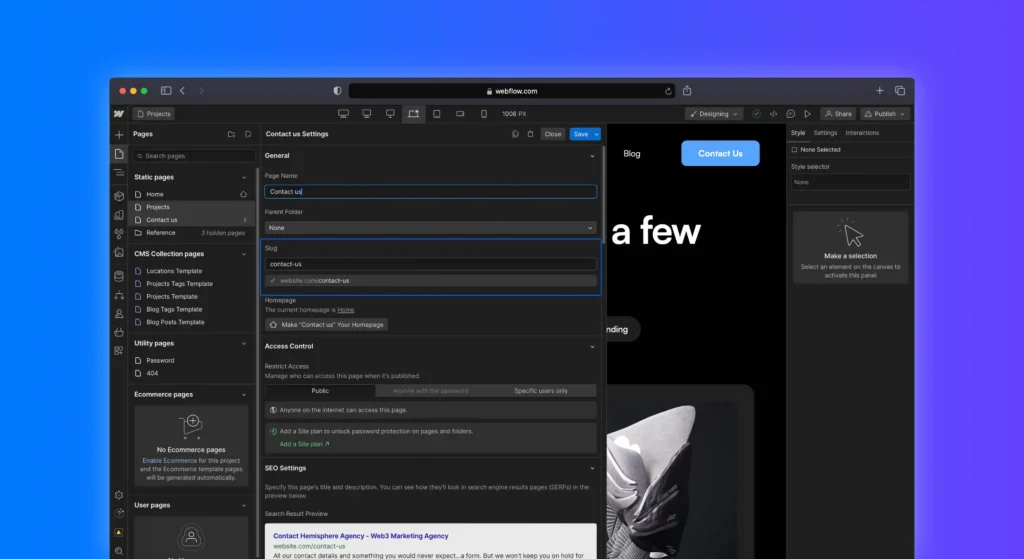
Task: Open the Pages panel icon
Action: coord(119,154)
